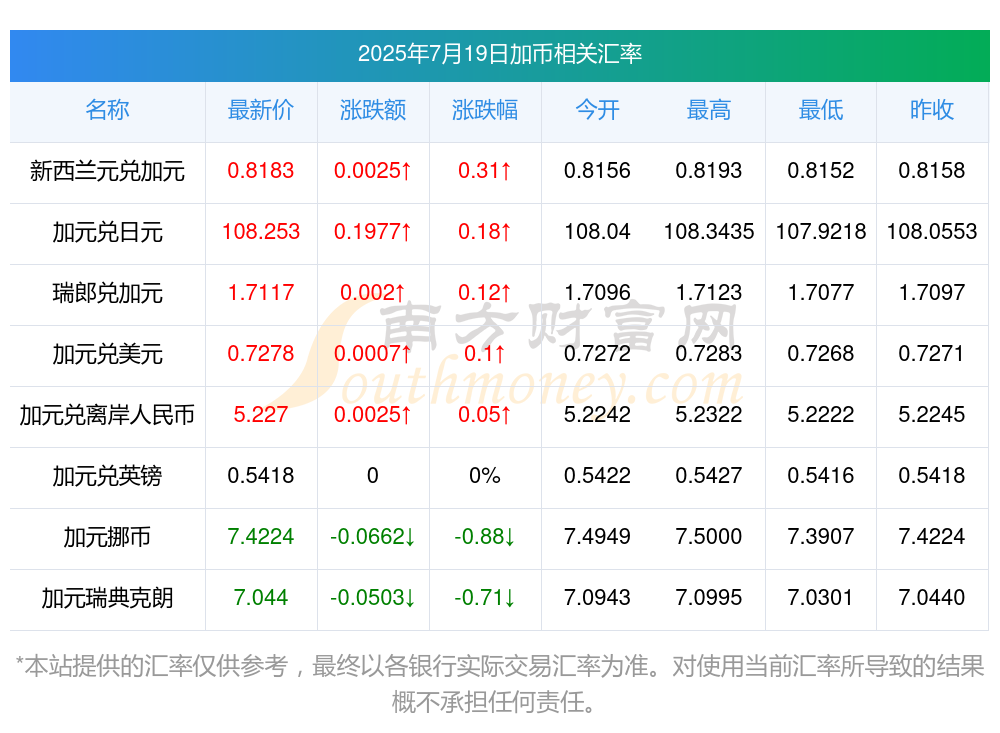This screenshot has width=1000, height=733.
Task: Select the 加元挪币 row name
Action: coord(107,537)
